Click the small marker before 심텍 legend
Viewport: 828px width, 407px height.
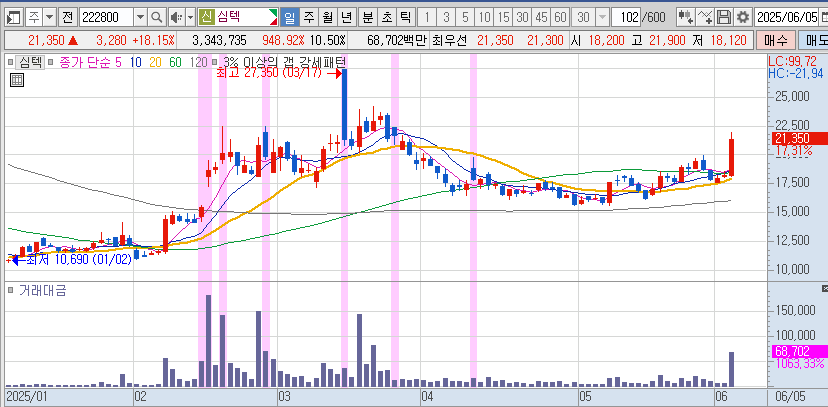tap(11, 62)
